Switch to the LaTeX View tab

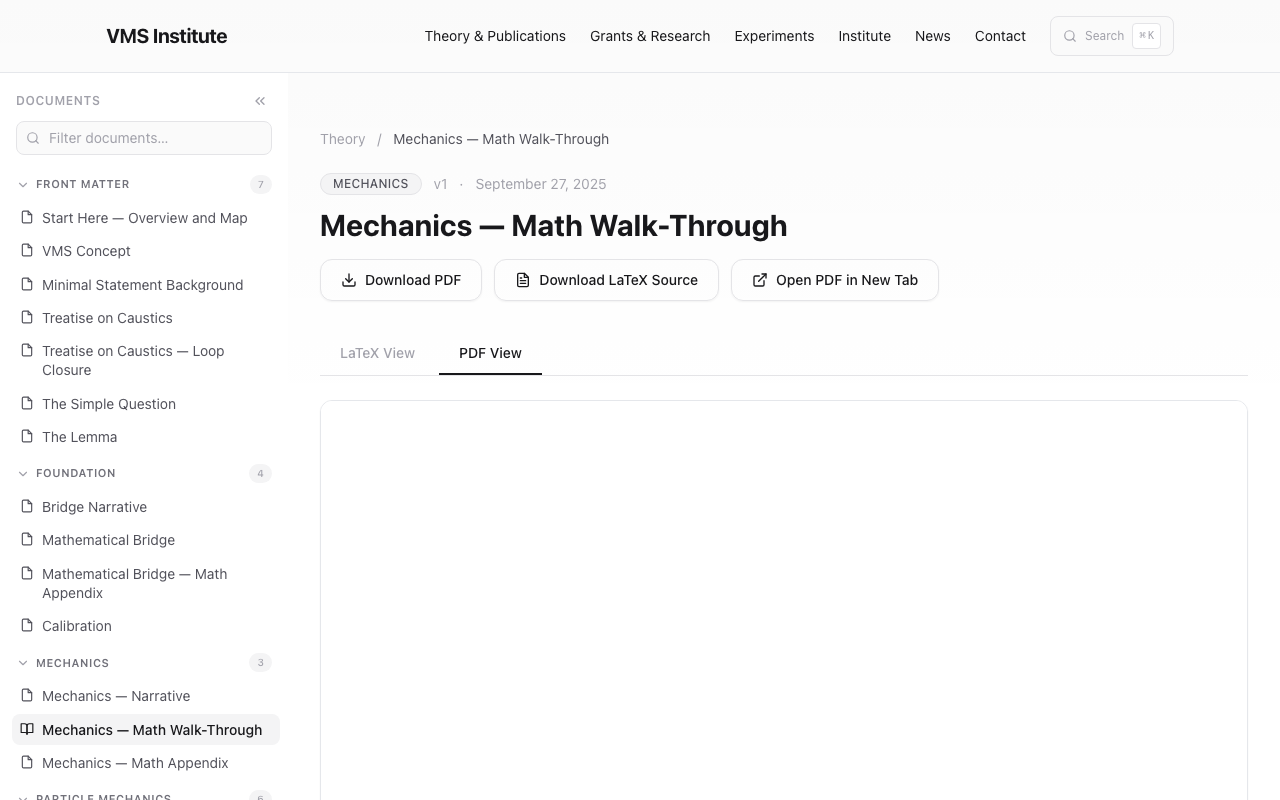[x=377, y=353]
